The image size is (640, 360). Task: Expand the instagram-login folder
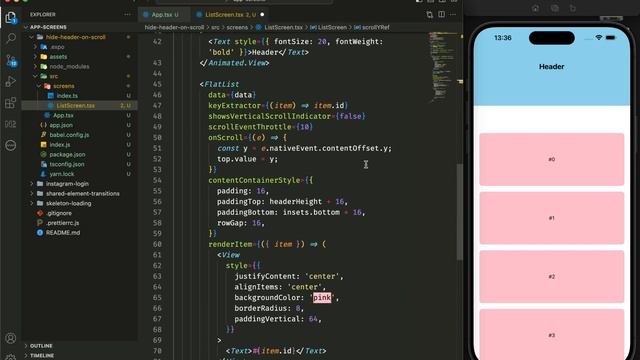[x=31, y=184]
